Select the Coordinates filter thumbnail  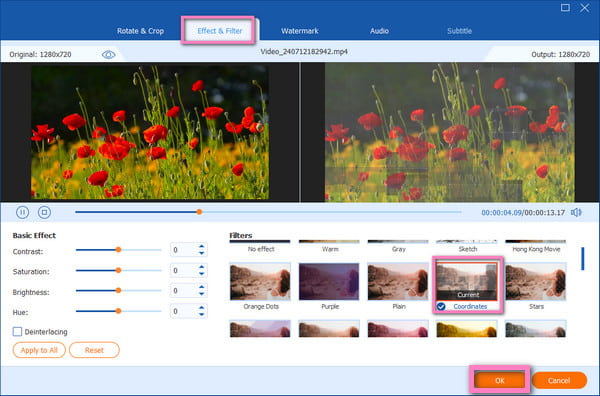pyautogui.click(x=467, y=282)
